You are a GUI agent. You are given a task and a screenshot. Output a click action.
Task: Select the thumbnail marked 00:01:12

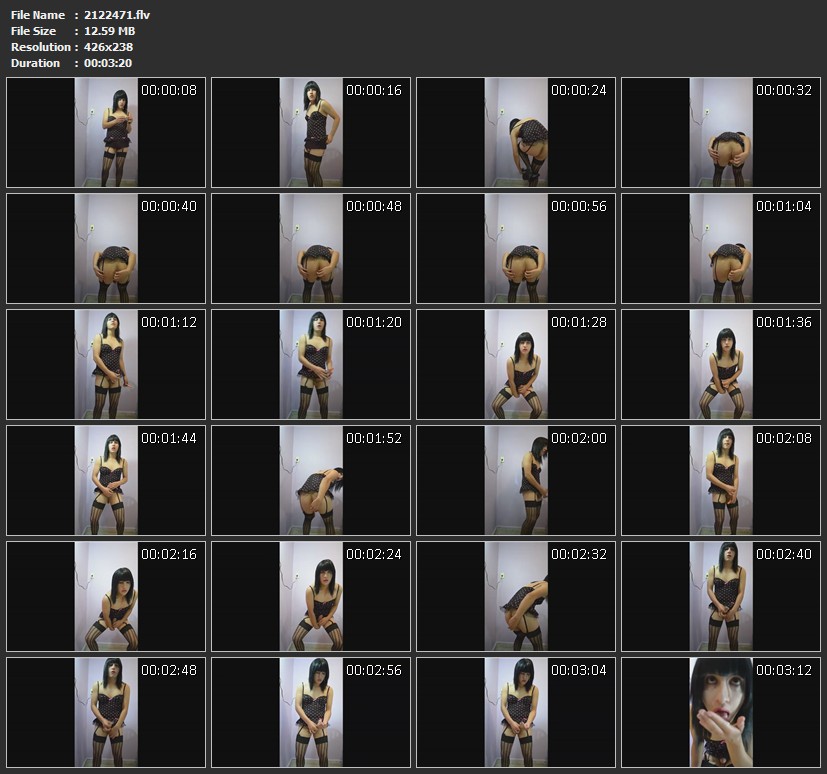(x=106, y=365)
